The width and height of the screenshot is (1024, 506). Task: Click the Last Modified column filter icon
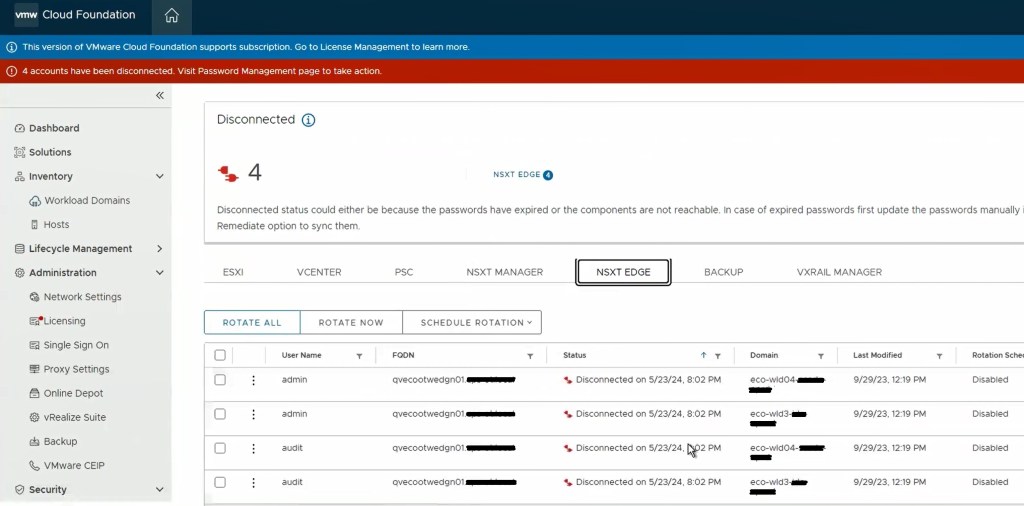click(x=939, y=356)
